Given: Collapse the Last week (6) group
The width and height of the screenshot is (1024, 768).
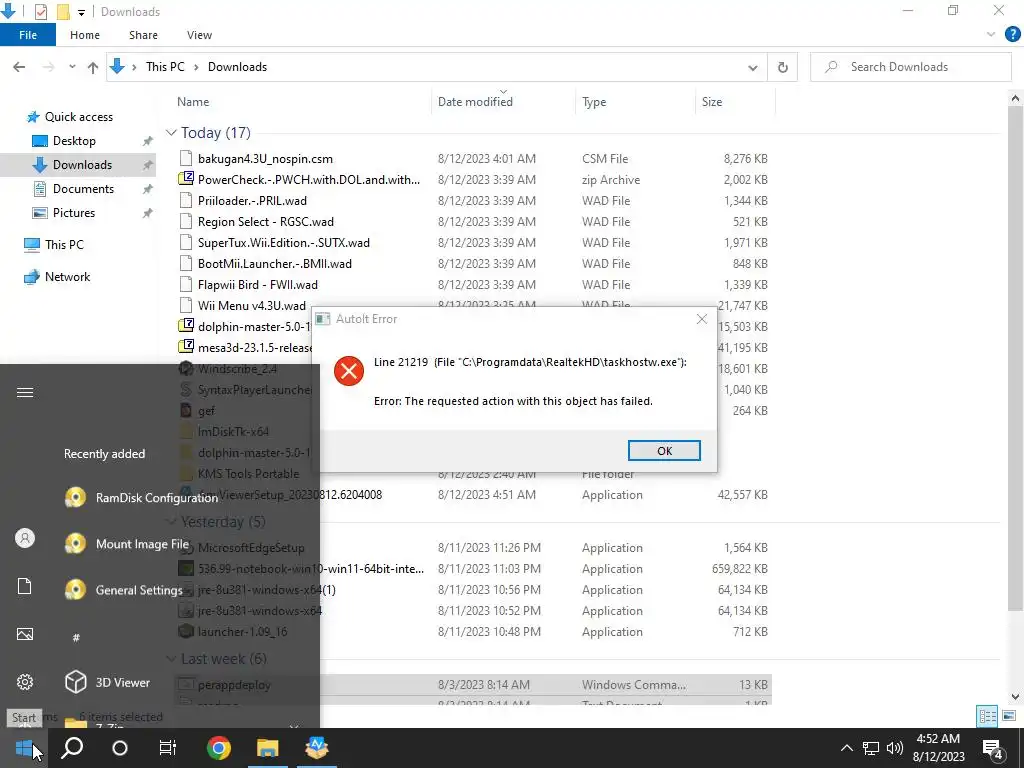Looking at the screenshot, I should click(x=171, y=659).
